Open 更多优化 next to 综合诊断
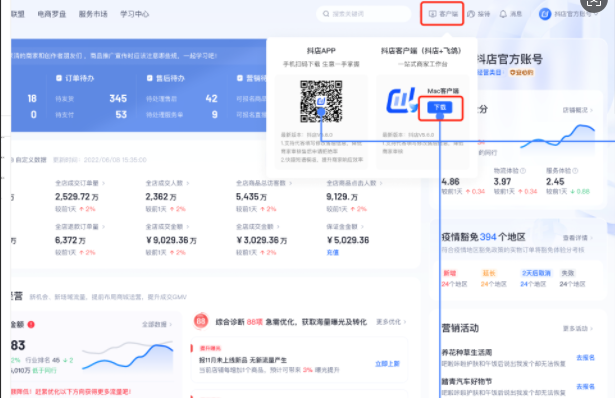Screen dimensions: 615x398 coord(391,322)
